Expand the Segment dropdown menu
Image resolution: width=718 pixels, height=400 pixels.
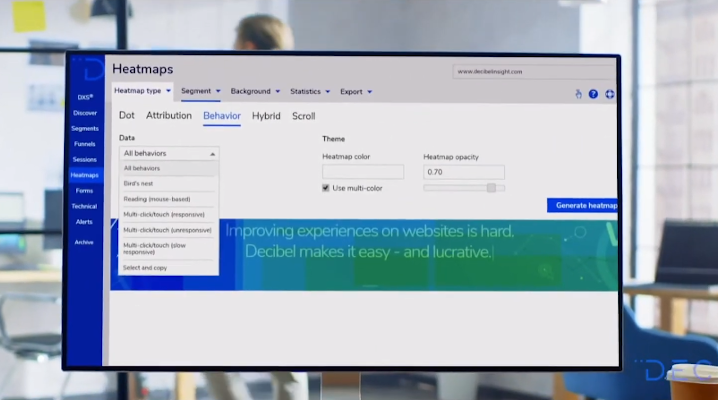201,91
